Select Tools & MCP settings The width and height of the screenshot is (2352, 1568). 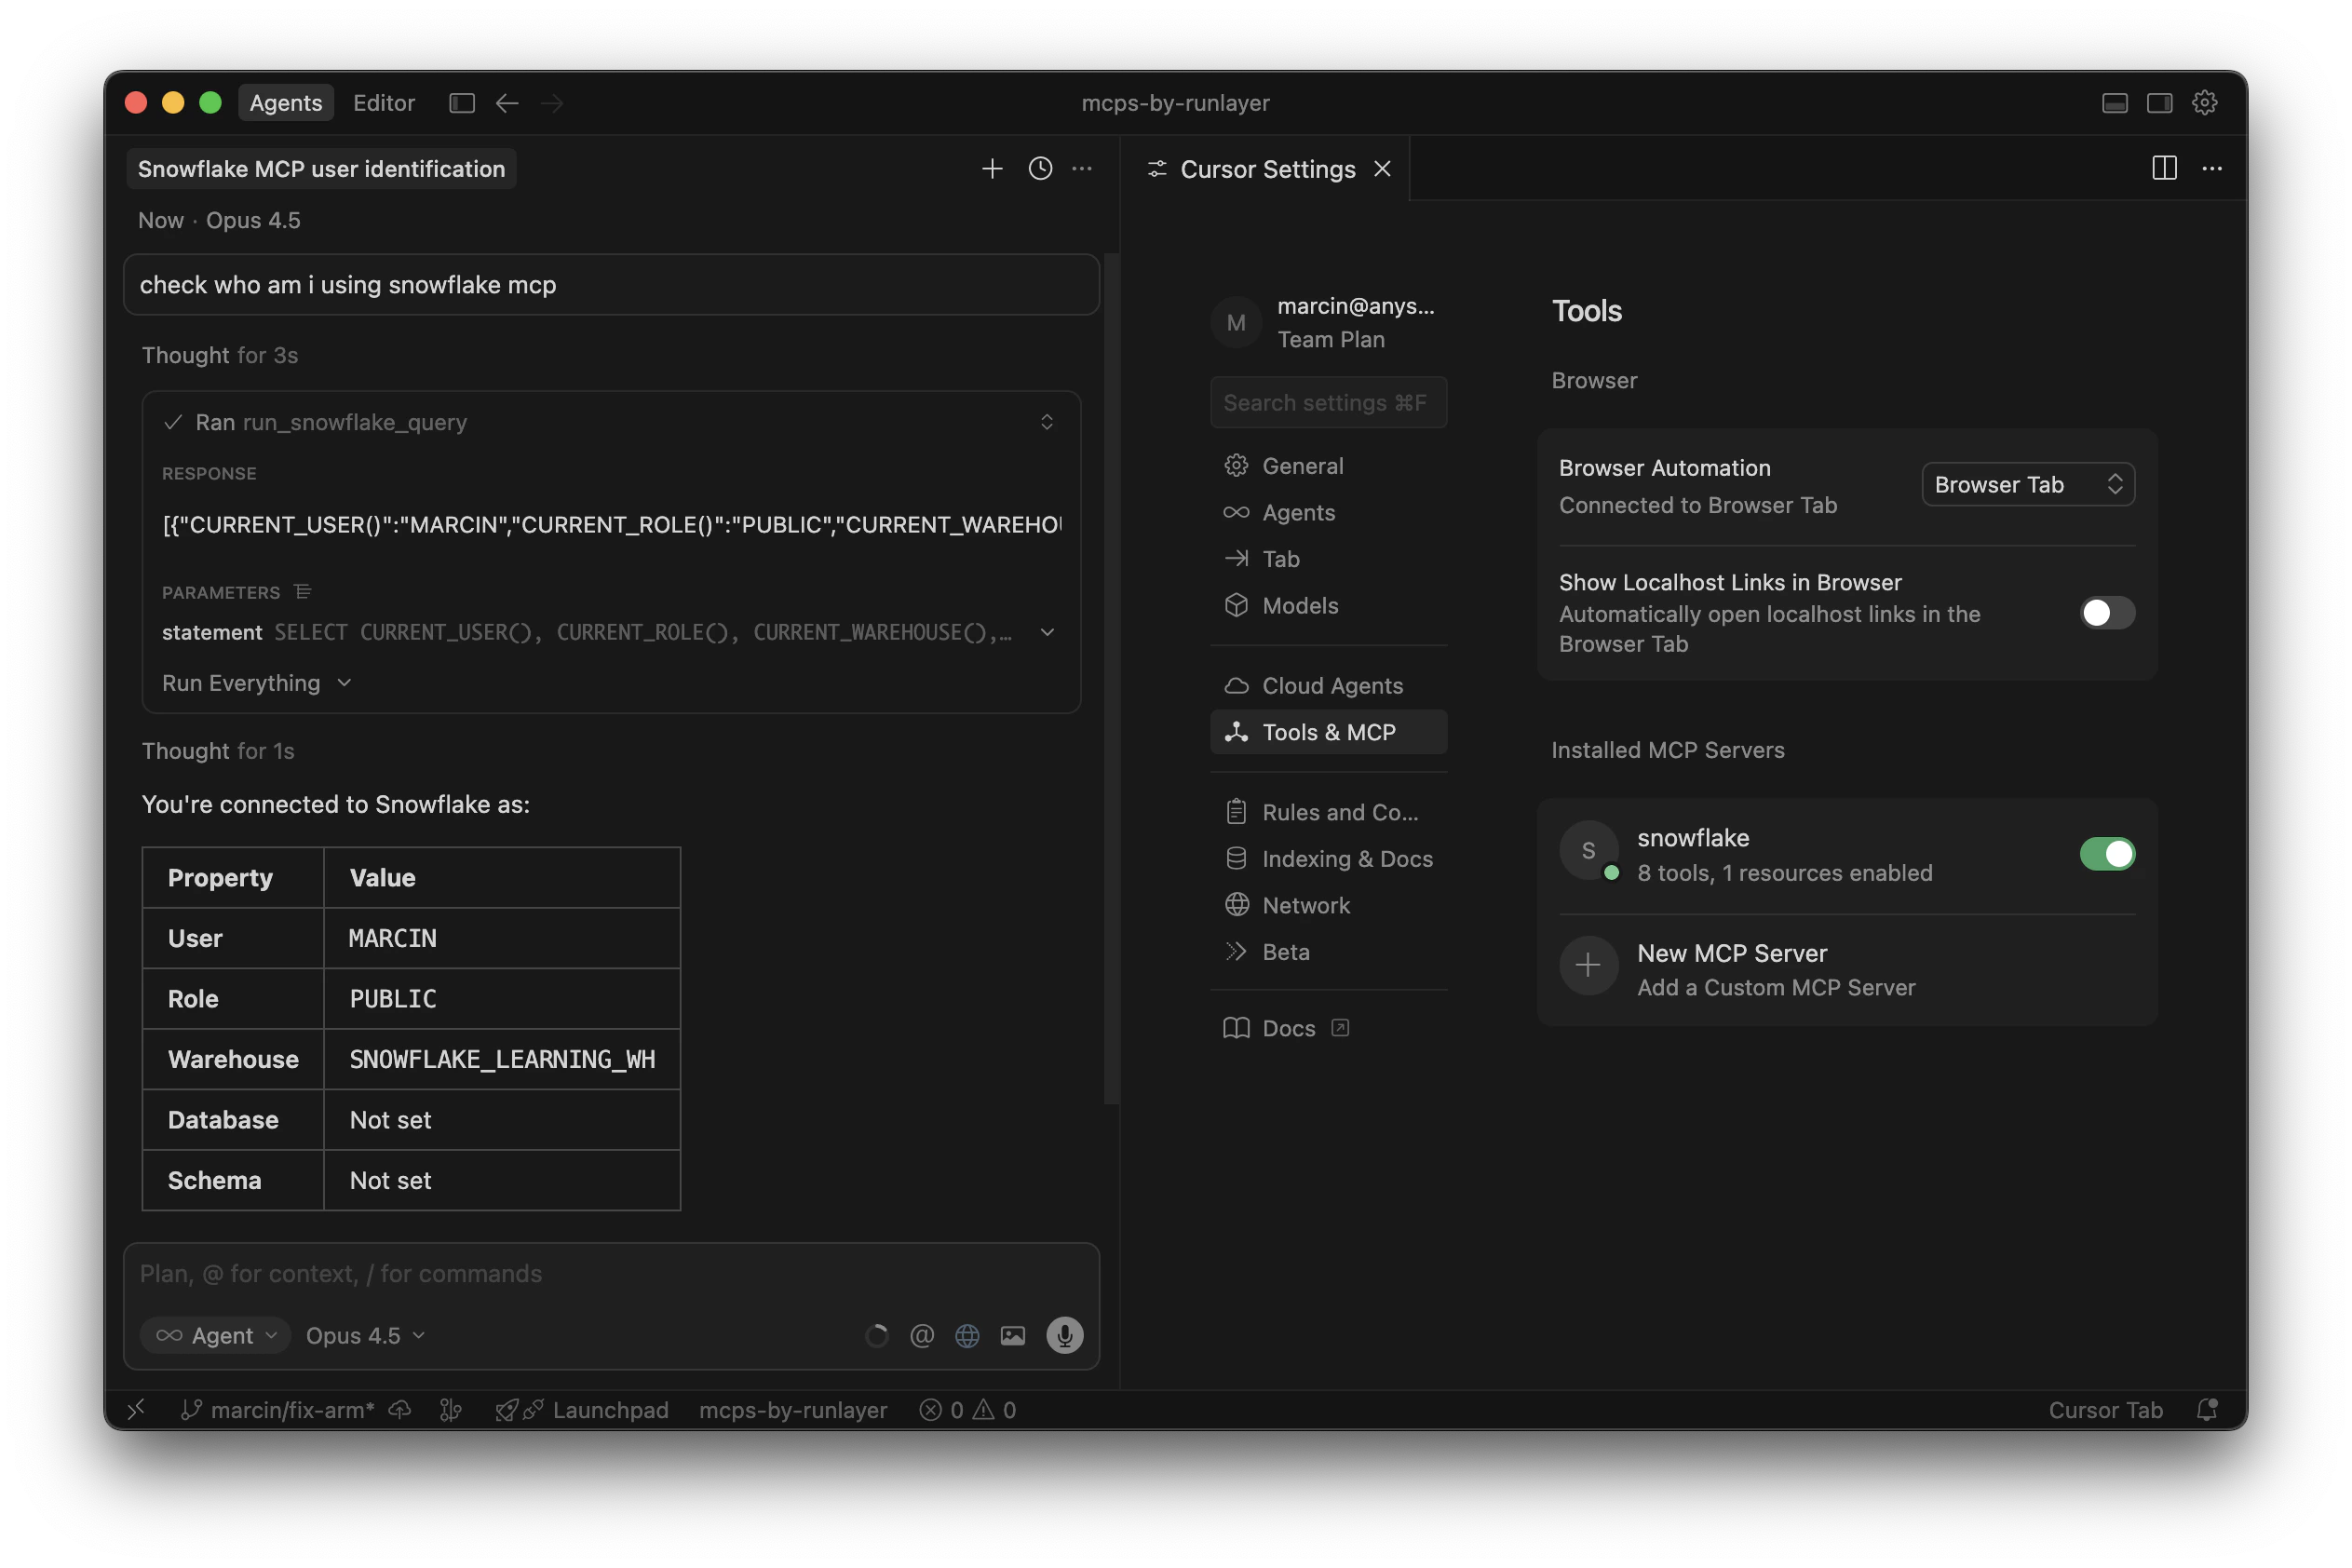point(1328,732)
